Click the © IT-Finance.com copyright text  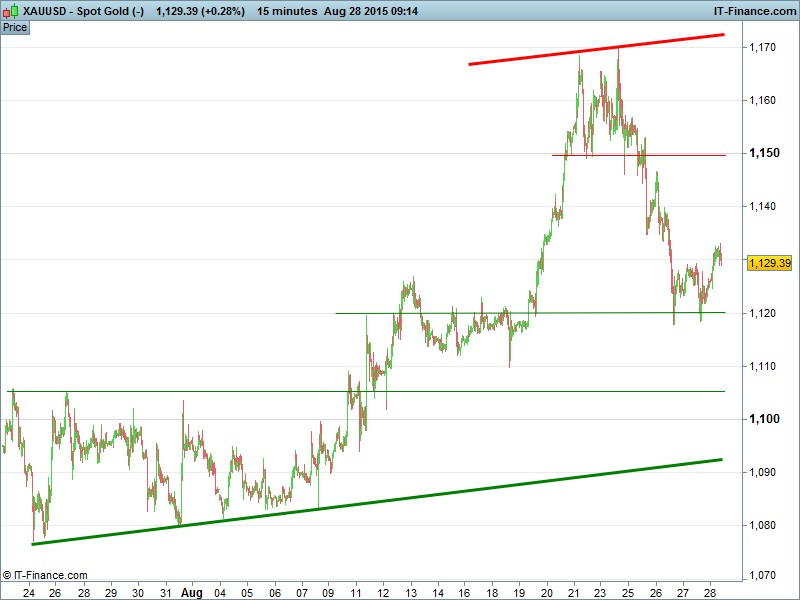pos(45,575)
